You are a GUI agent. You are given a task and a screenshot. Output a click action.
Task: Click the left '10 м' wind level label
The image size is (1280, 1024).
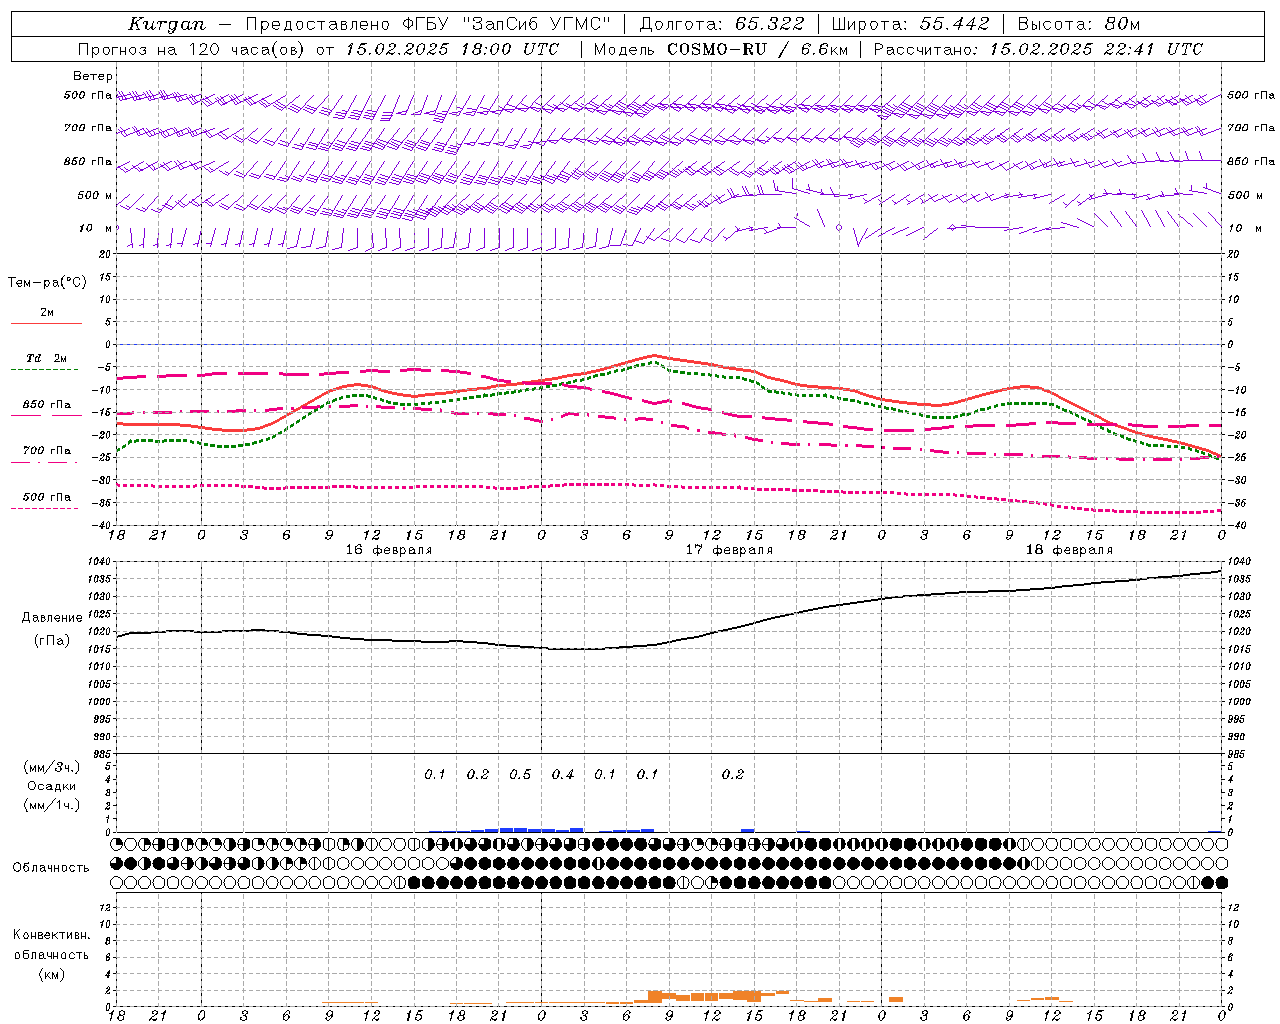(96, 228)
